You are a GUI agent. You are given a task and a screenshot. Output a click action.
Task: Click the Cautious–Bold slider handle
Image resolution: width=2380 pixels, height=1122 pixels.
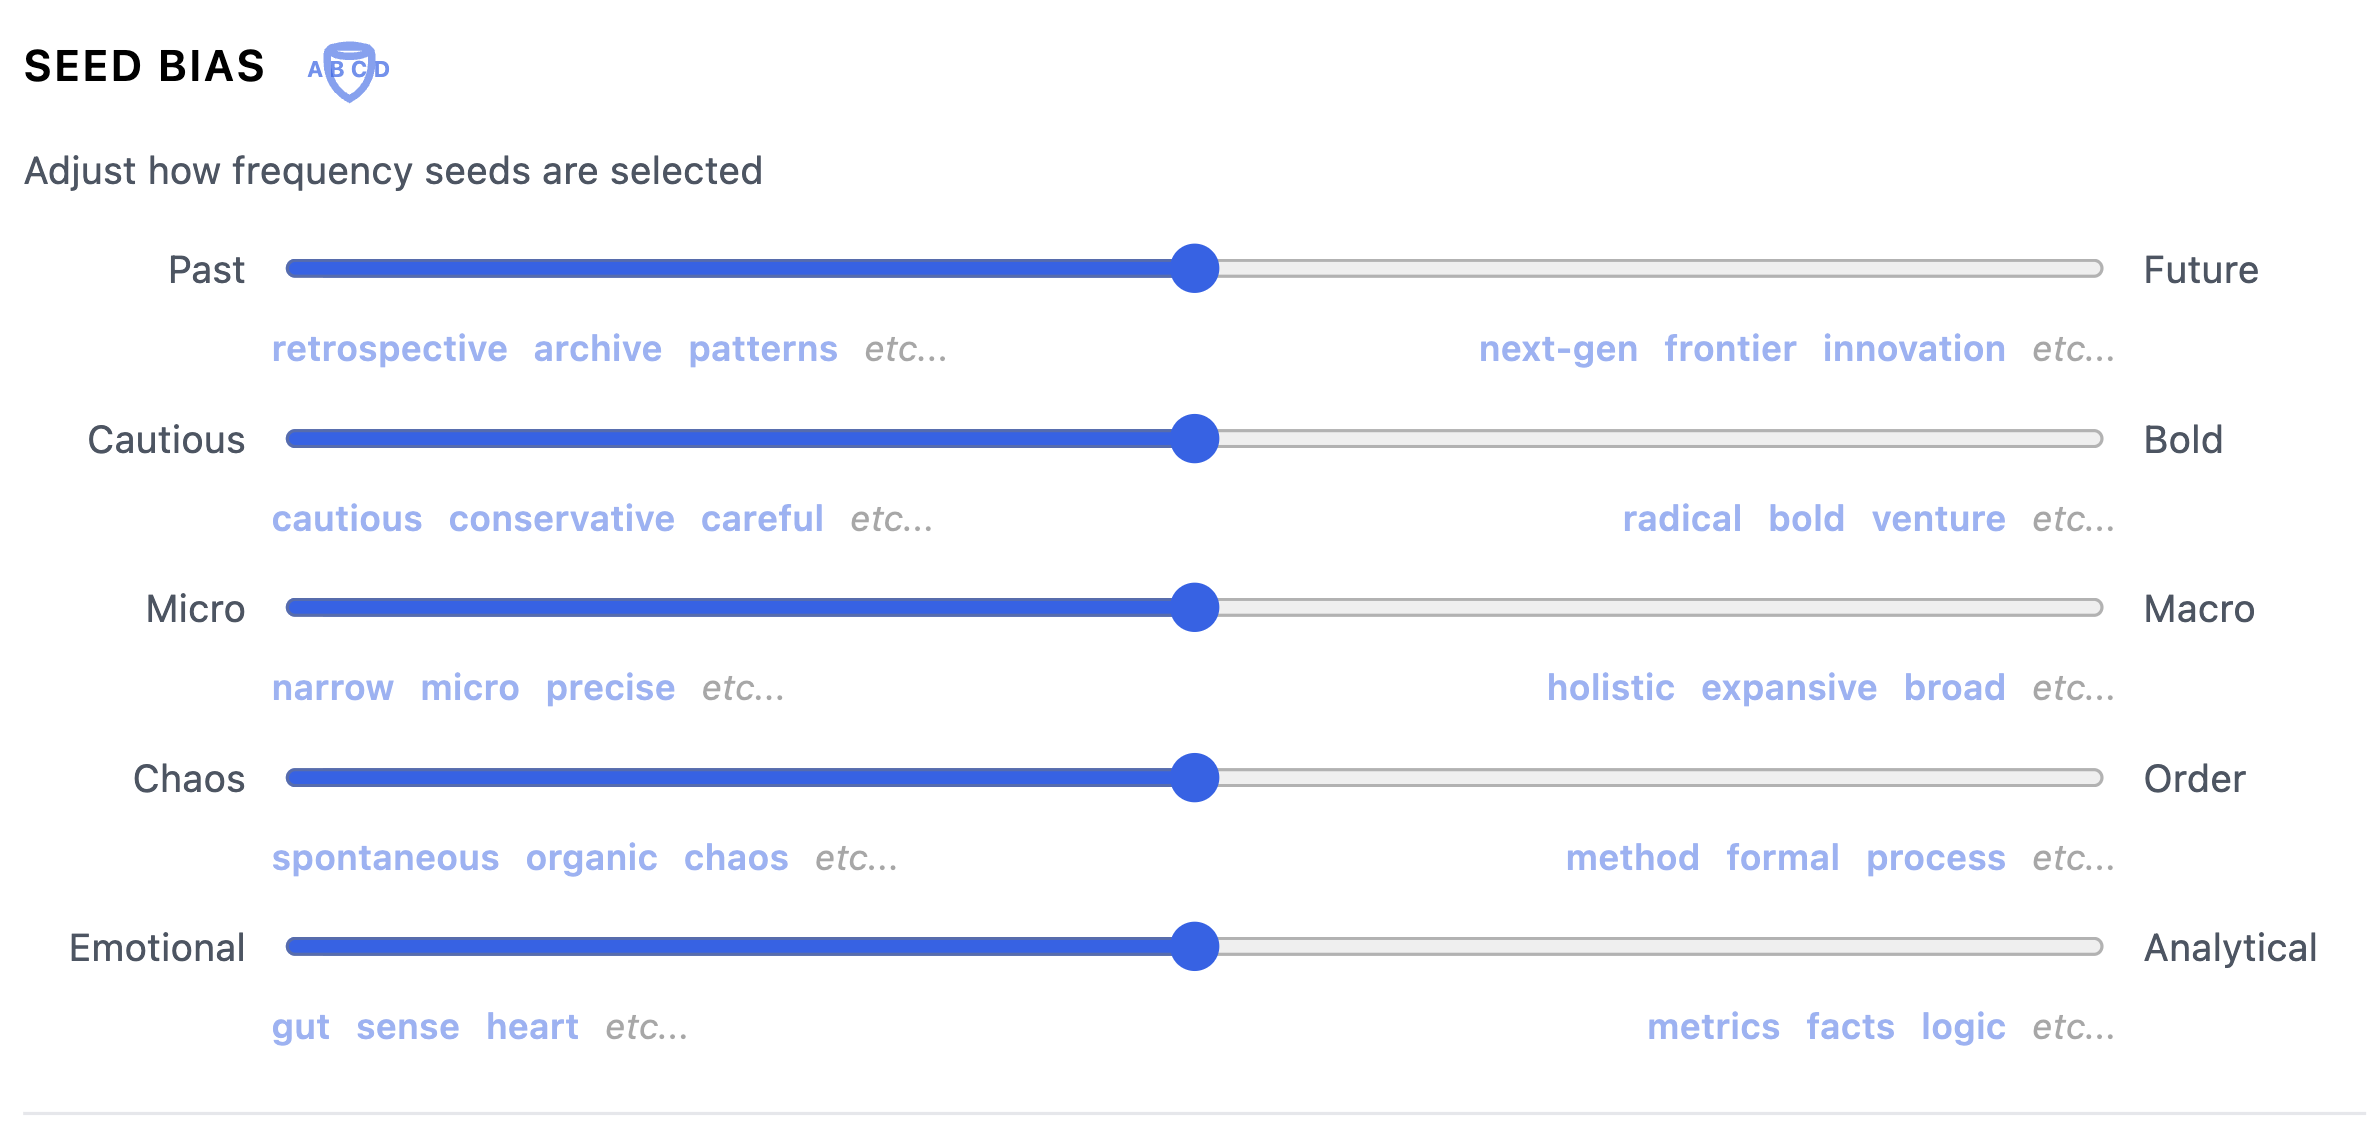(1194, 438)
